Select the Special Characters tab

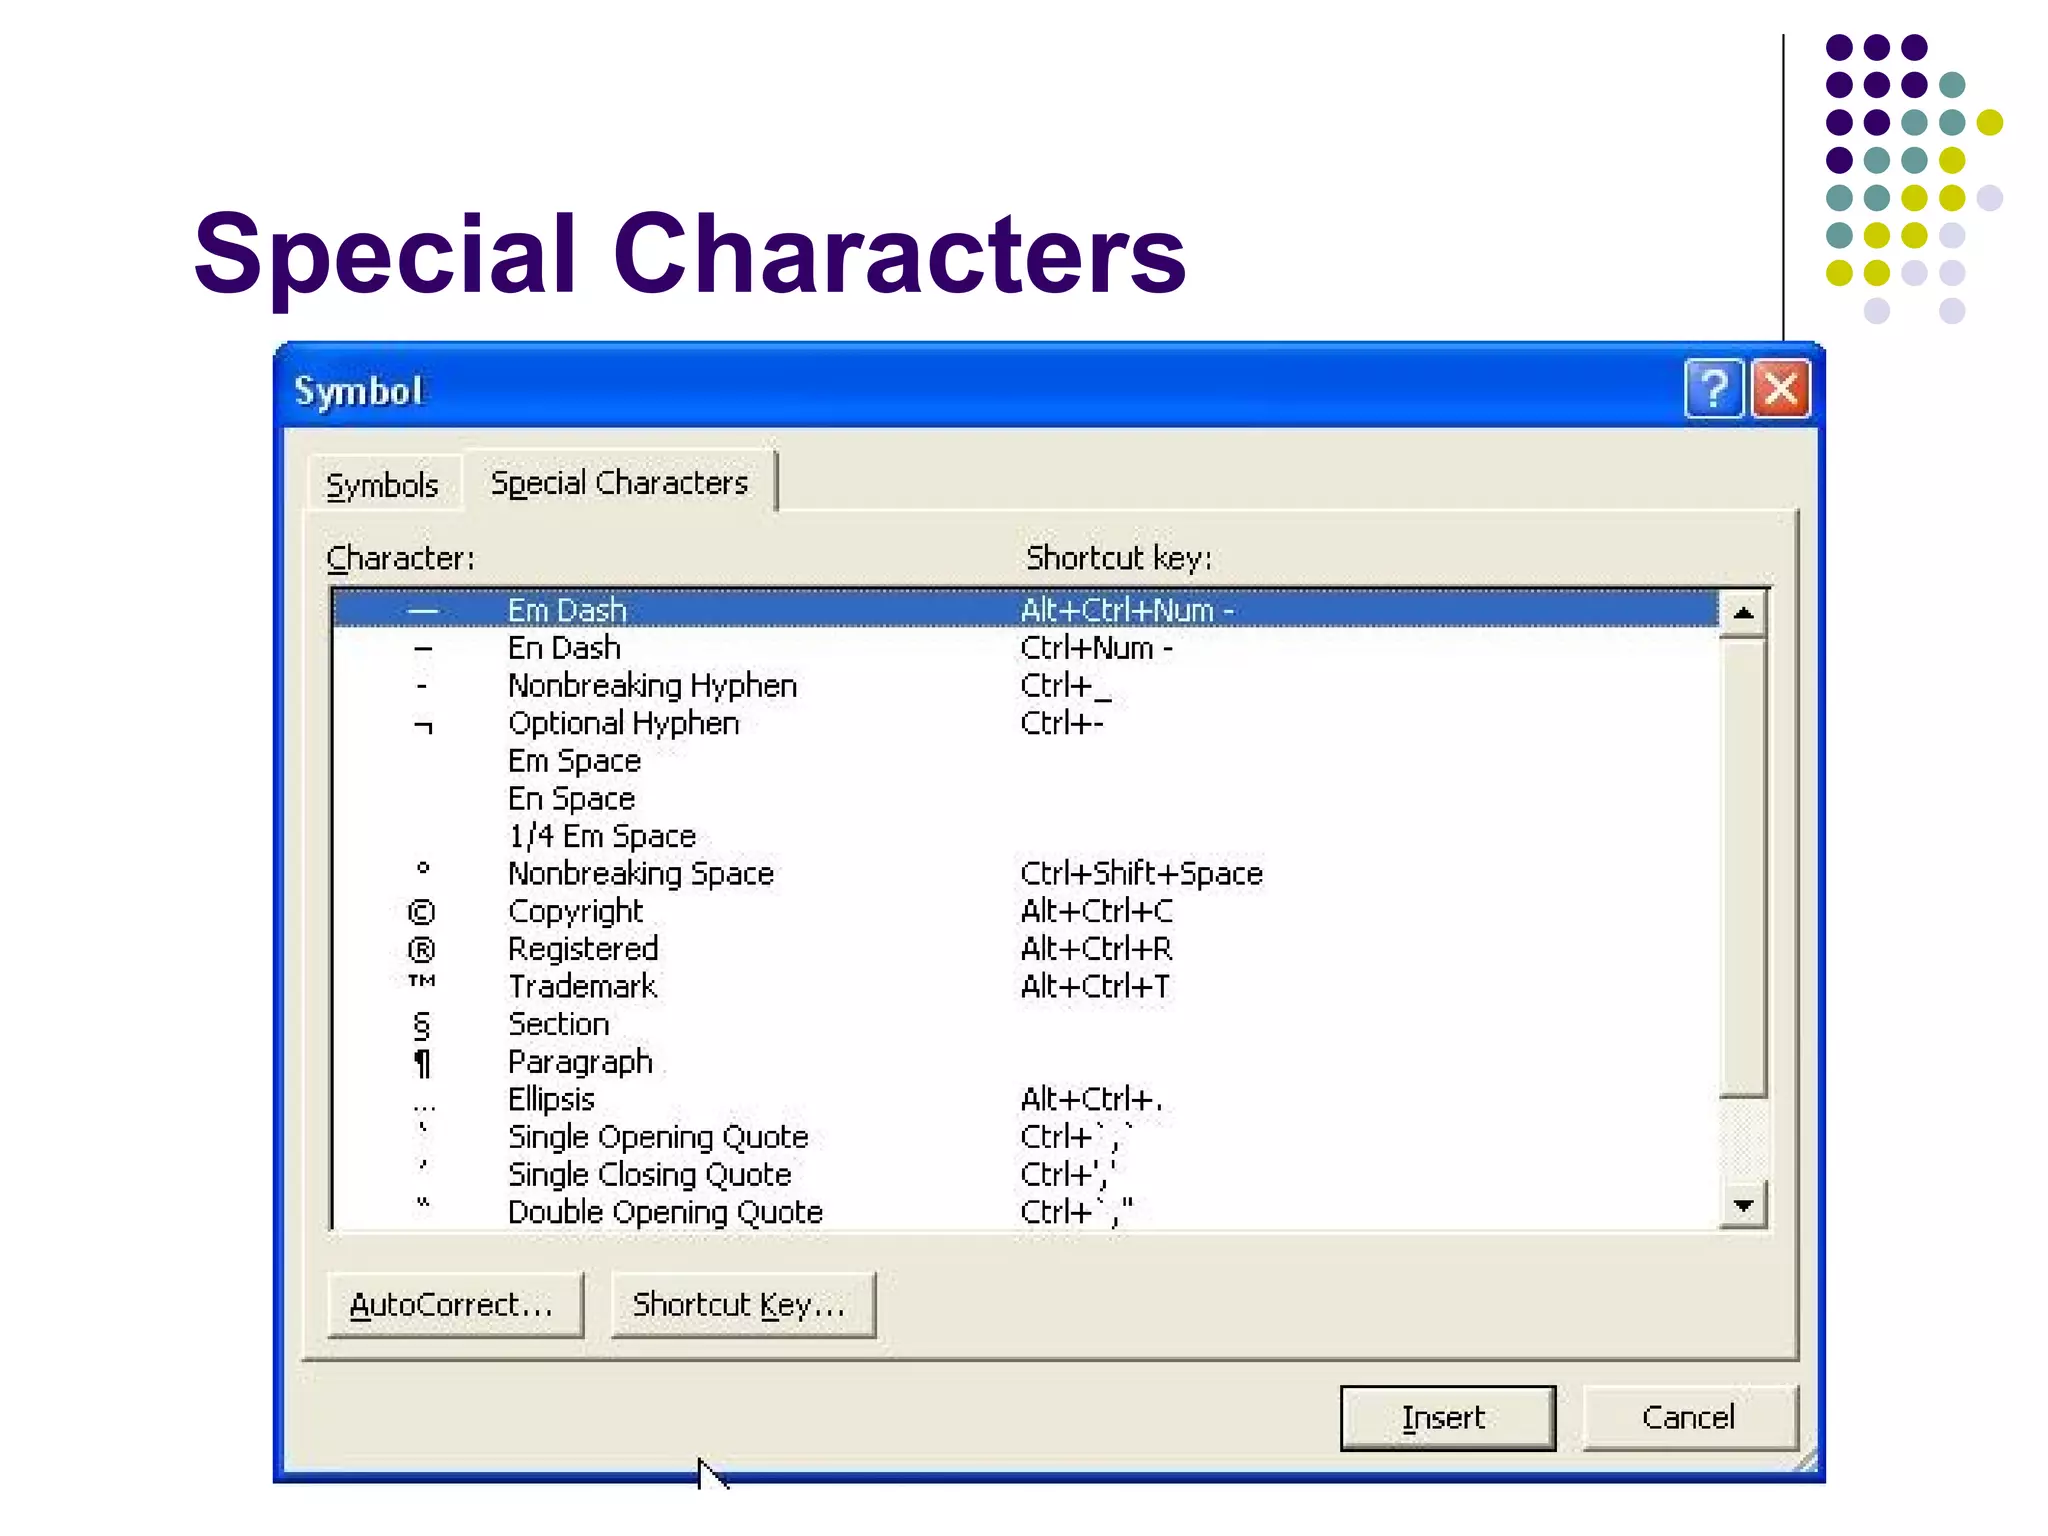click(x=619, y=482)
